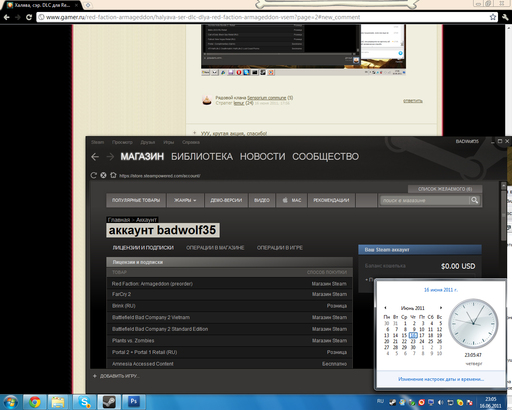The width and height of the screenshot is (512, 410).
Task: Open Photoshop from the taskbar
Action: click(133, 402)
